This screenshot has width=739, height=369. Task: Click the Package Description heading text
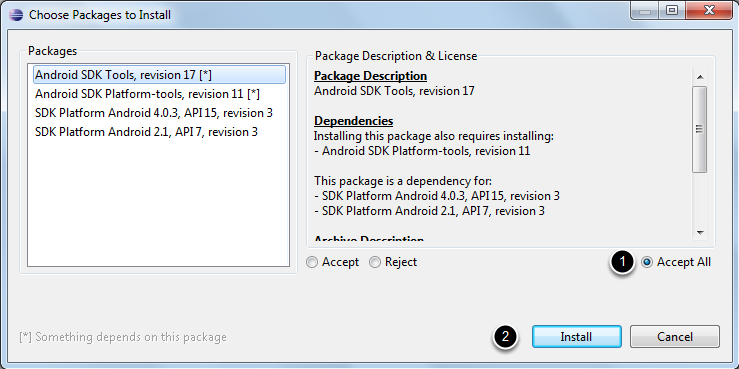coord(370,76)
